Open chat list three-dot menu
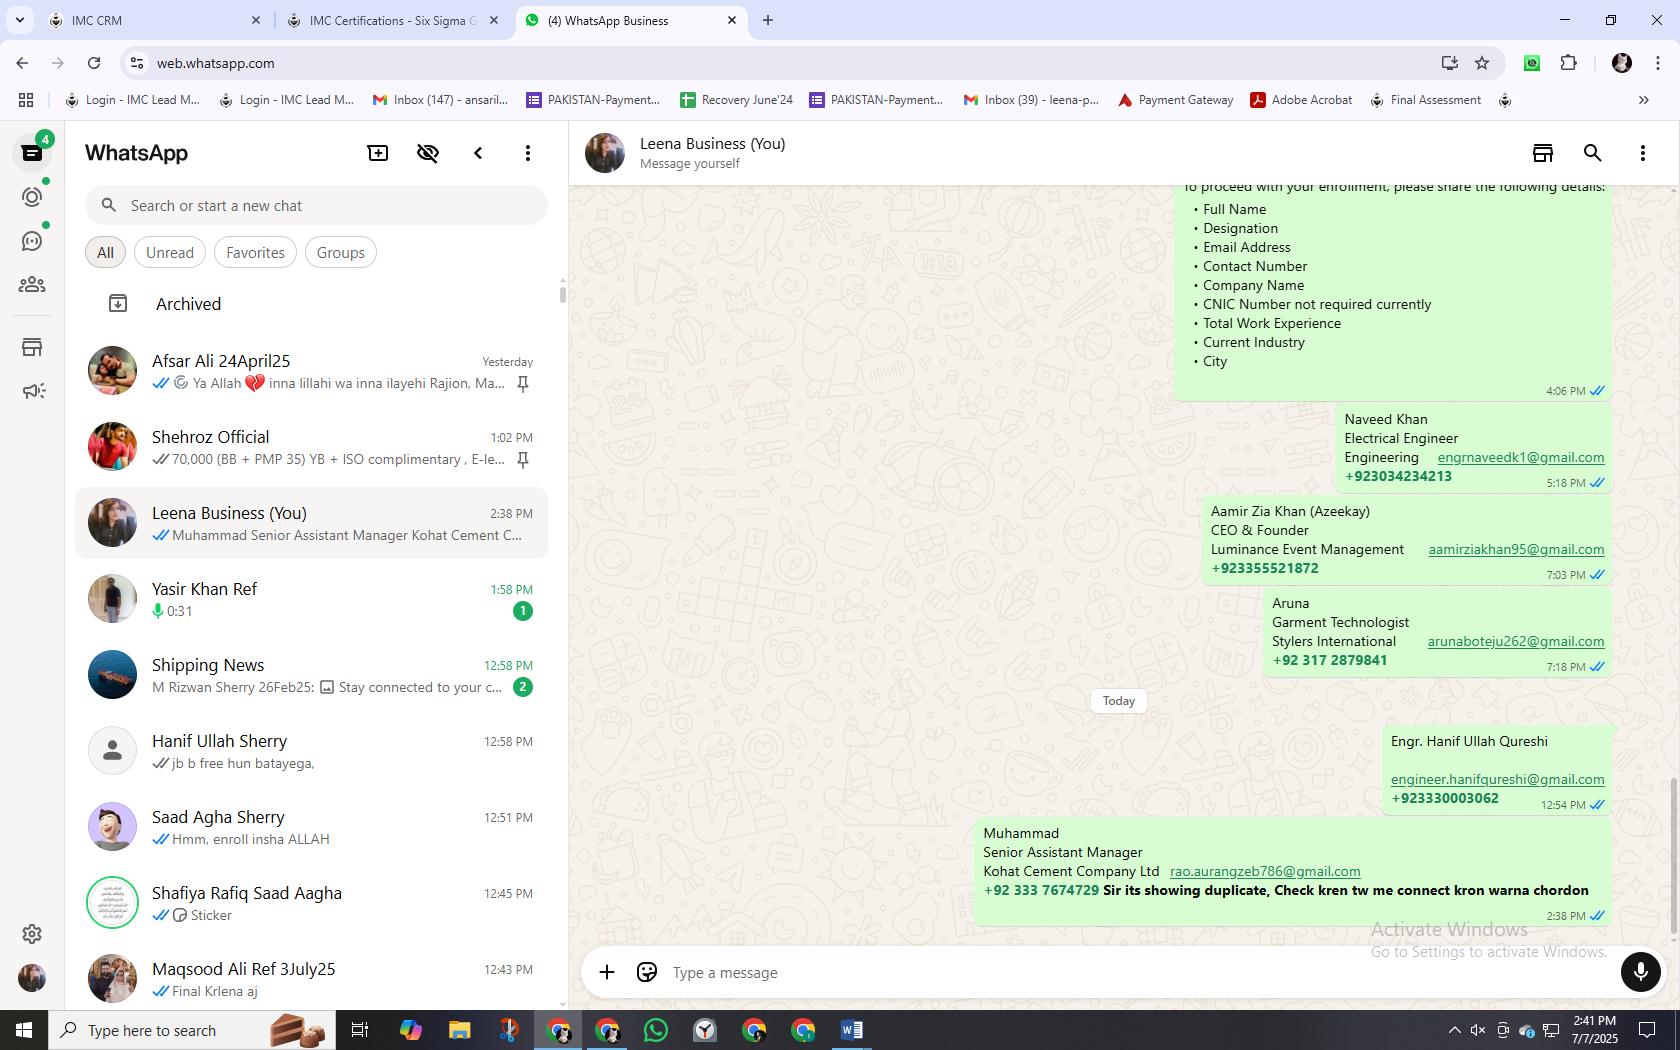The height and width of the screenshot is (1050, 1680). click(528, 153)
